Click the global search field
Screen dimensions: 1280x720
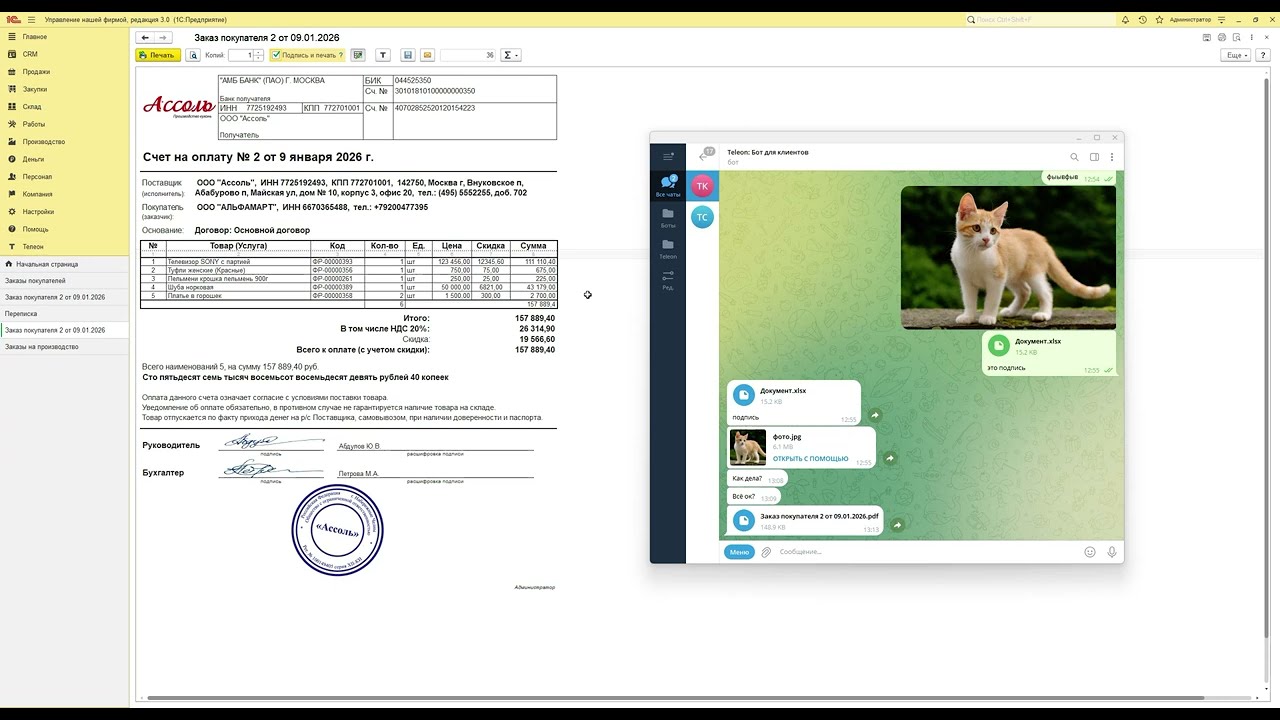coord(1040,19)
